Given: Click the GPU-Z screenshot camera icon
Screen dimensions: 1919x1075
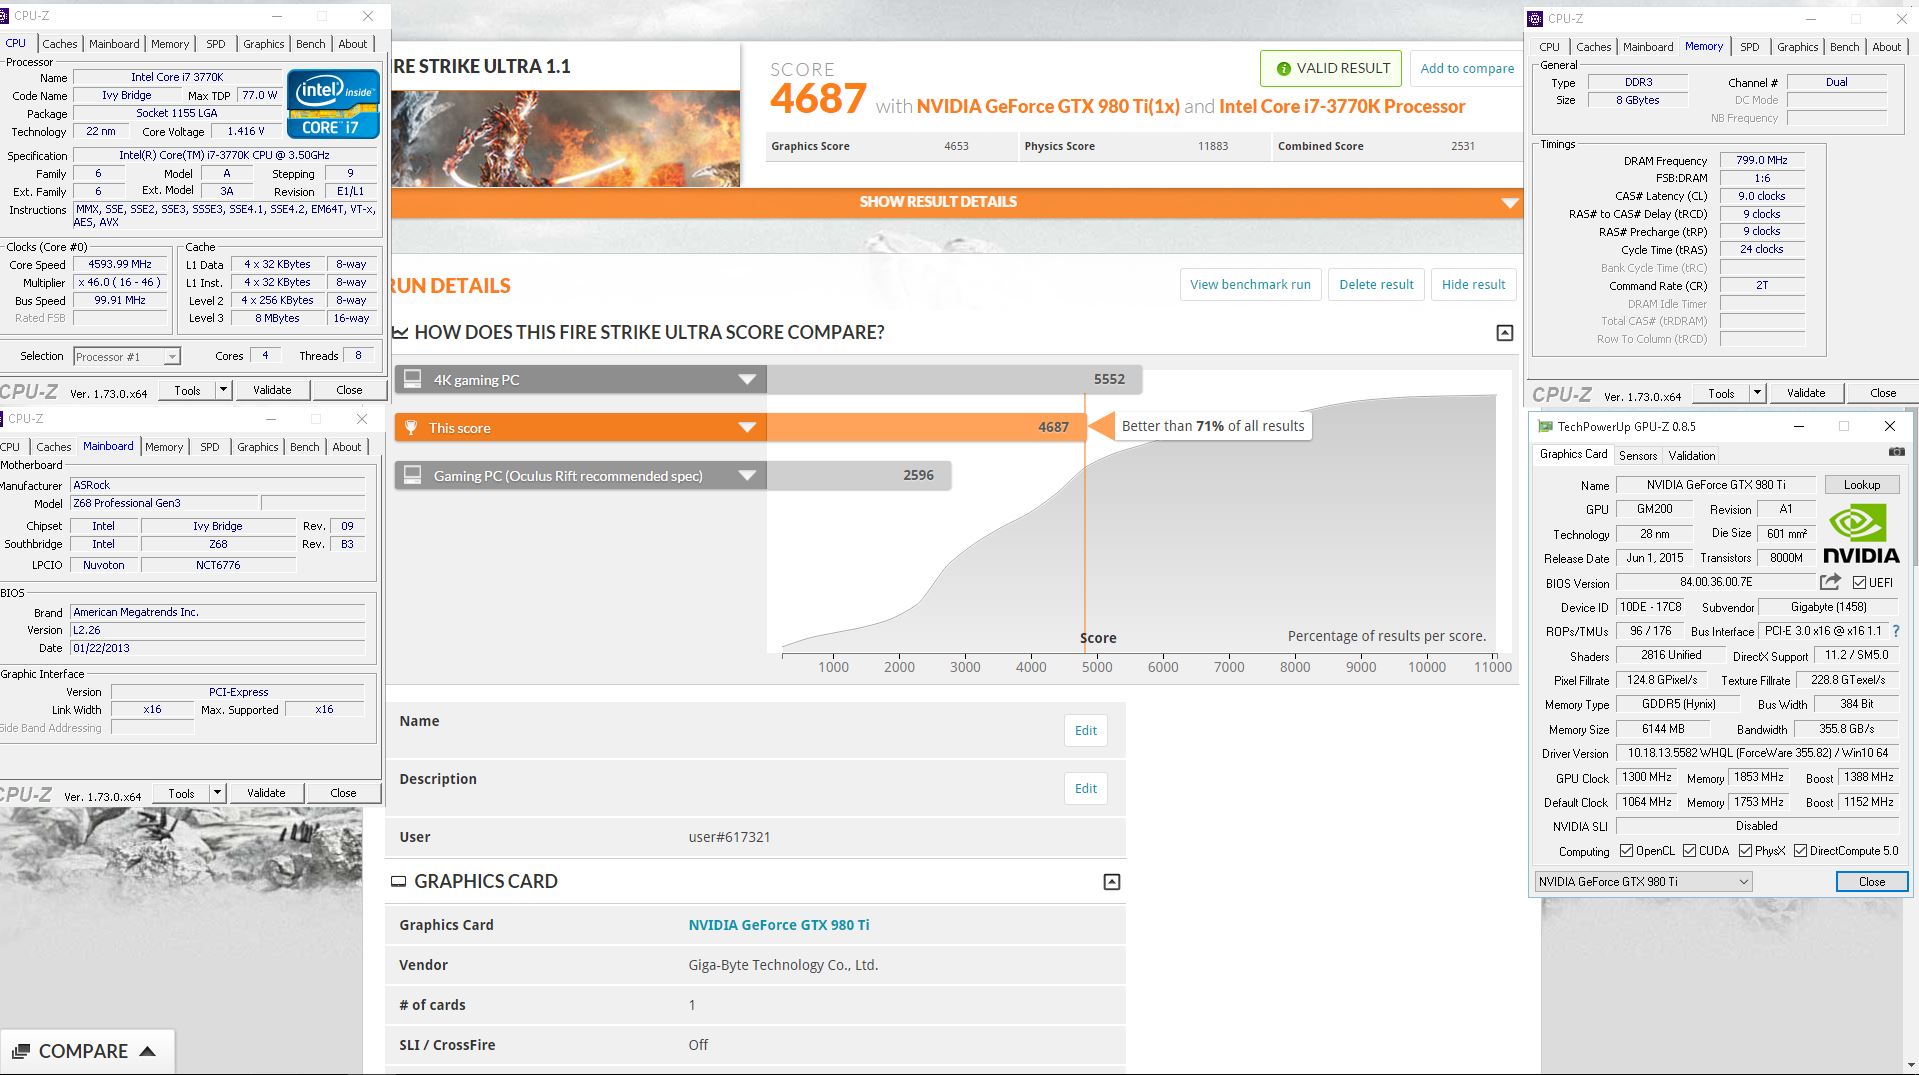Looking at the screenshot, I should click(1896, 452).
